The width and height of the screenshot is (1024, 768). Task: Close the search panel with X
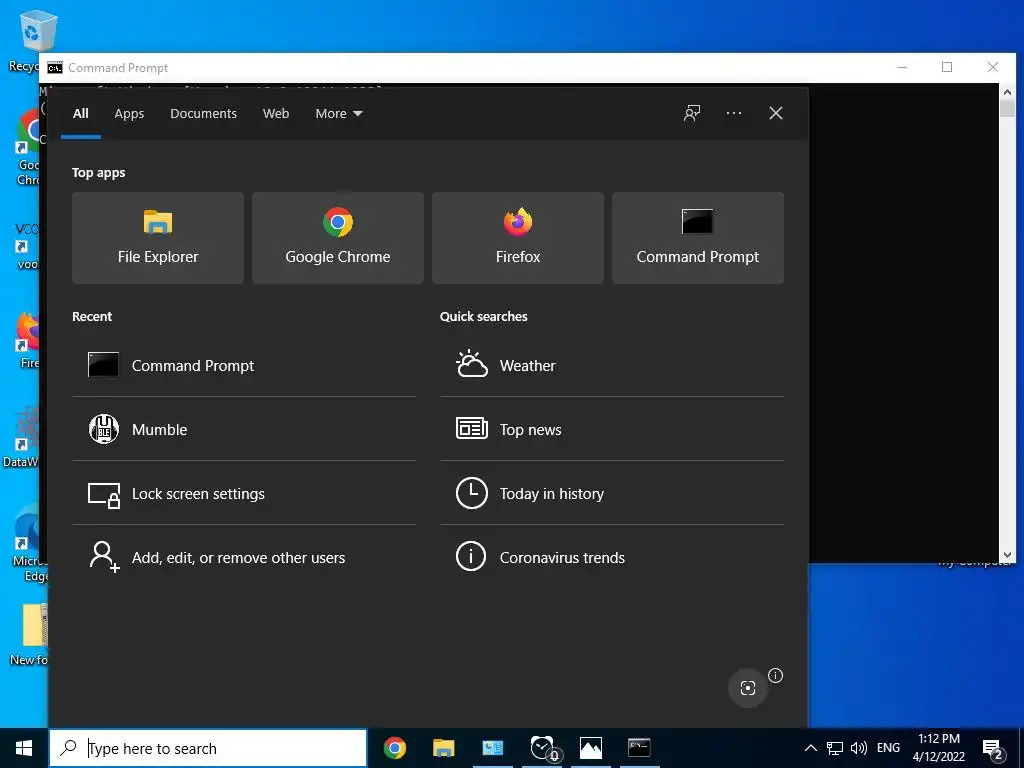775,113
